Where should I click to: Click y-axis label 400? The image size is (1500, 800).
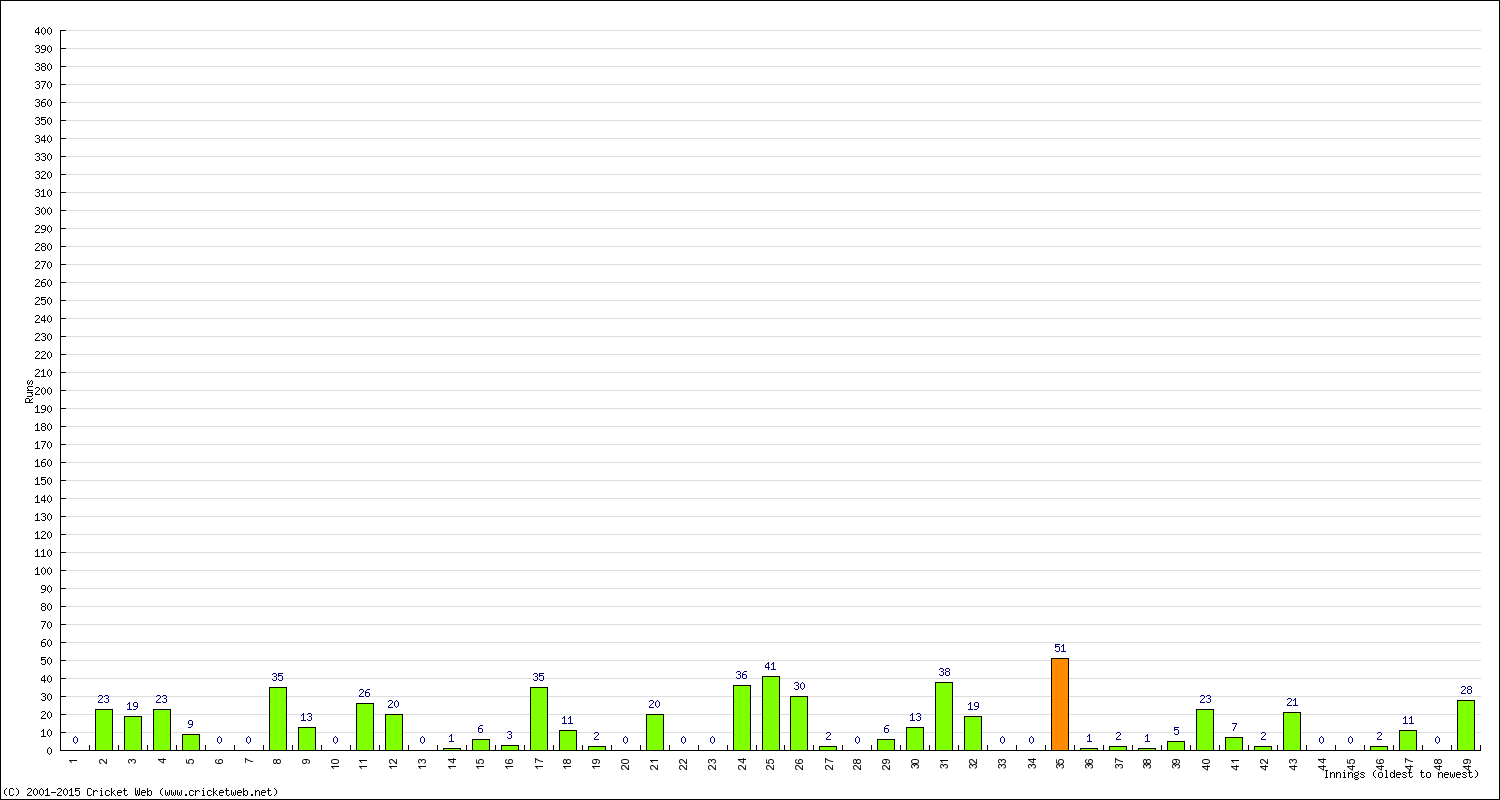[42, 31]
